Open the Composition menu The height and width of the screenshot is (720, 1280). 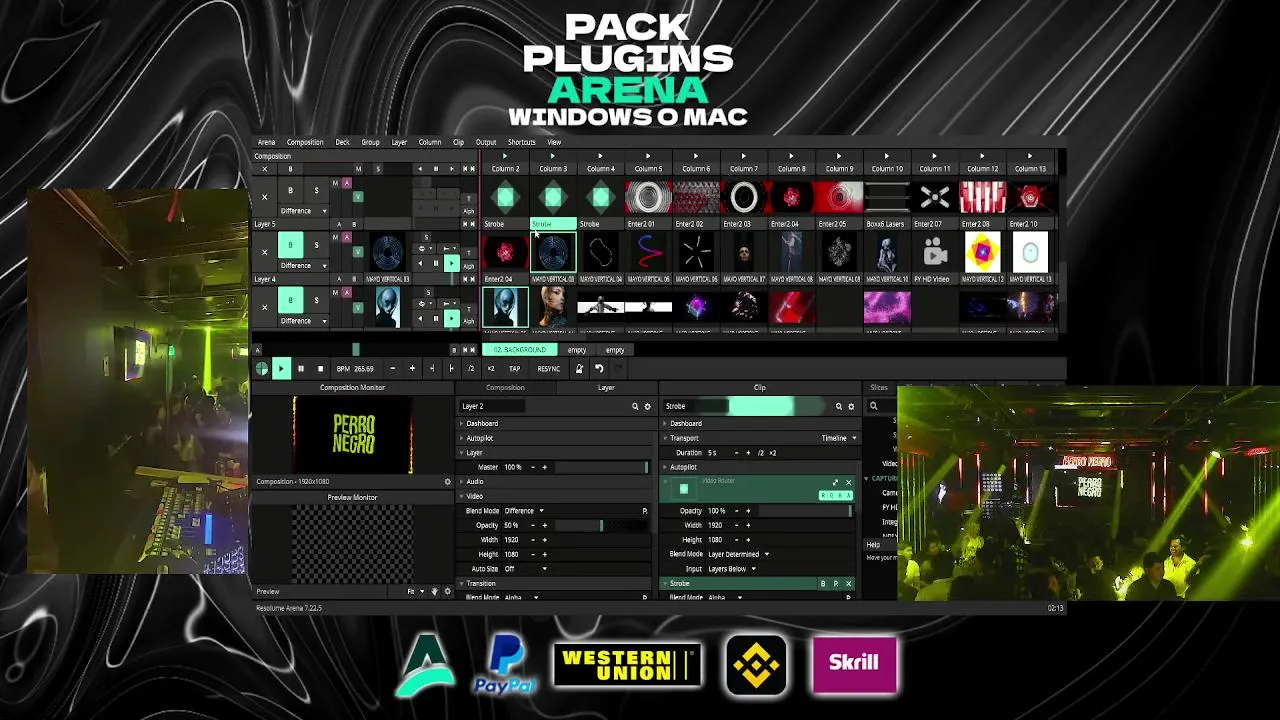[305, 142]
